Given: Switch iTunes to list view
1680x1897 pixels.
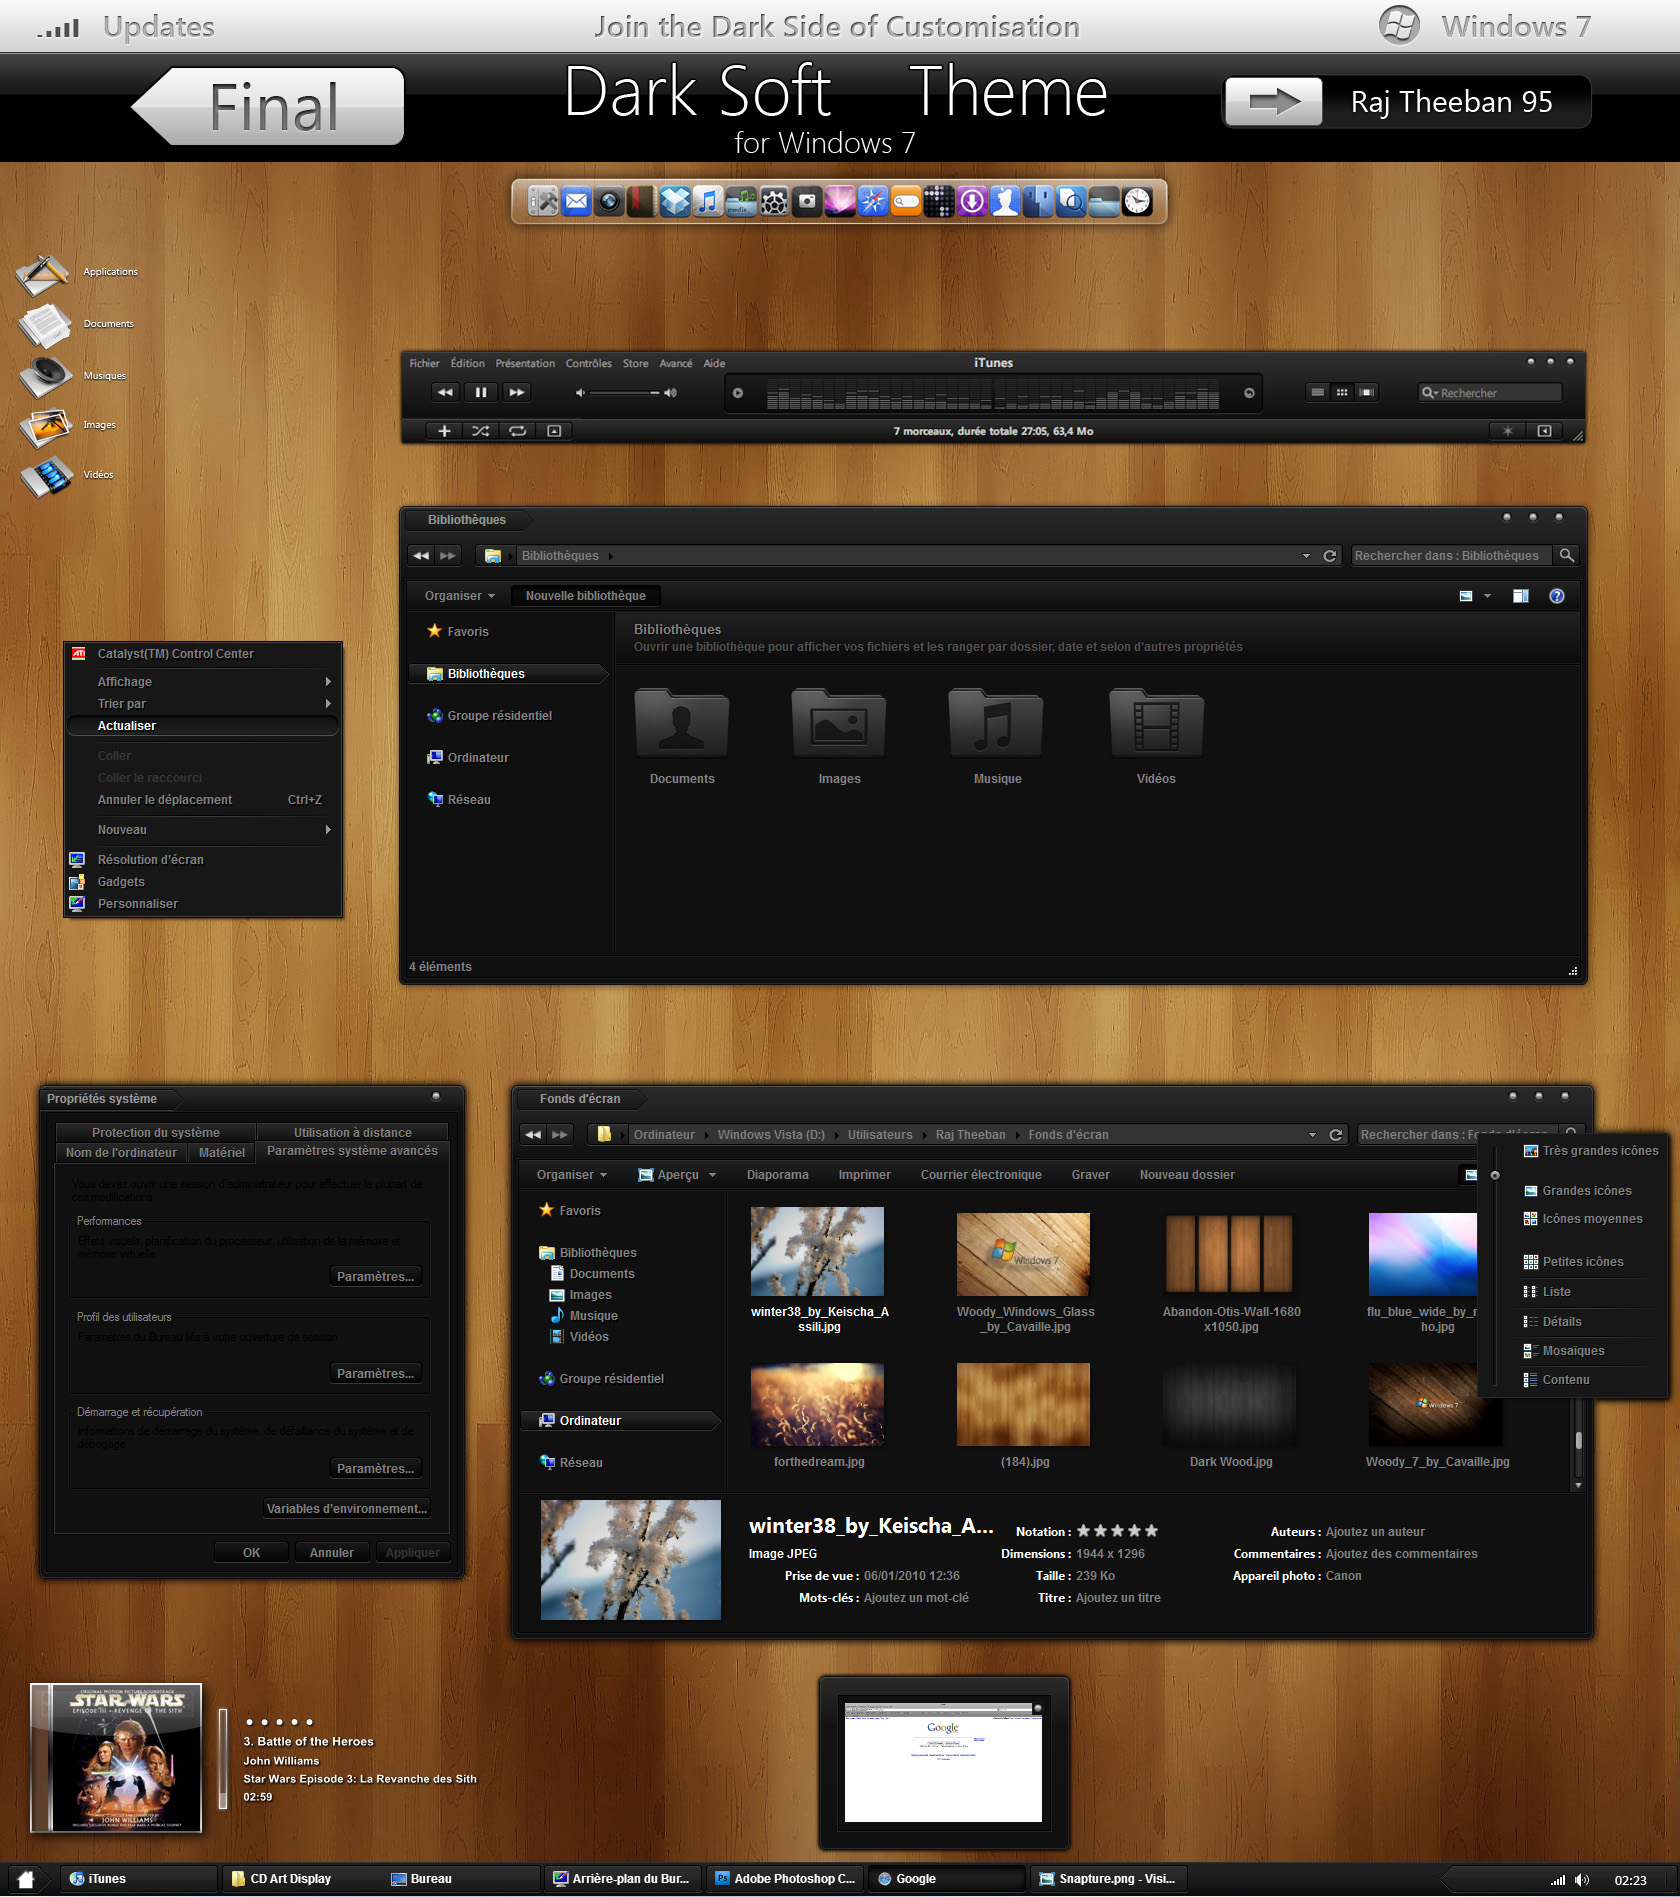Looking at the screenshot, I should point(1318,392).
